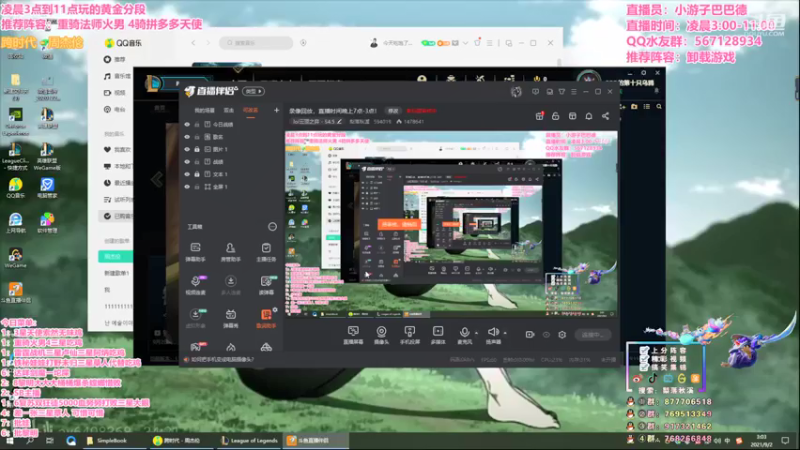
Task: Open WeGame desktop shortcut
Action: (x=15, y=258)
